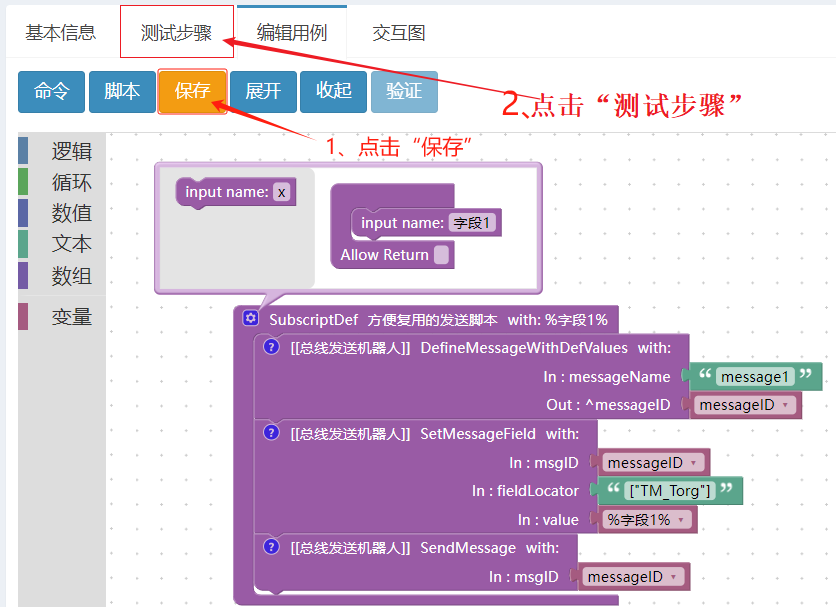The height and width of the screenshot is (607, 836).
Task: Edit the message1 text value
Action: click(x=754, y=377)
